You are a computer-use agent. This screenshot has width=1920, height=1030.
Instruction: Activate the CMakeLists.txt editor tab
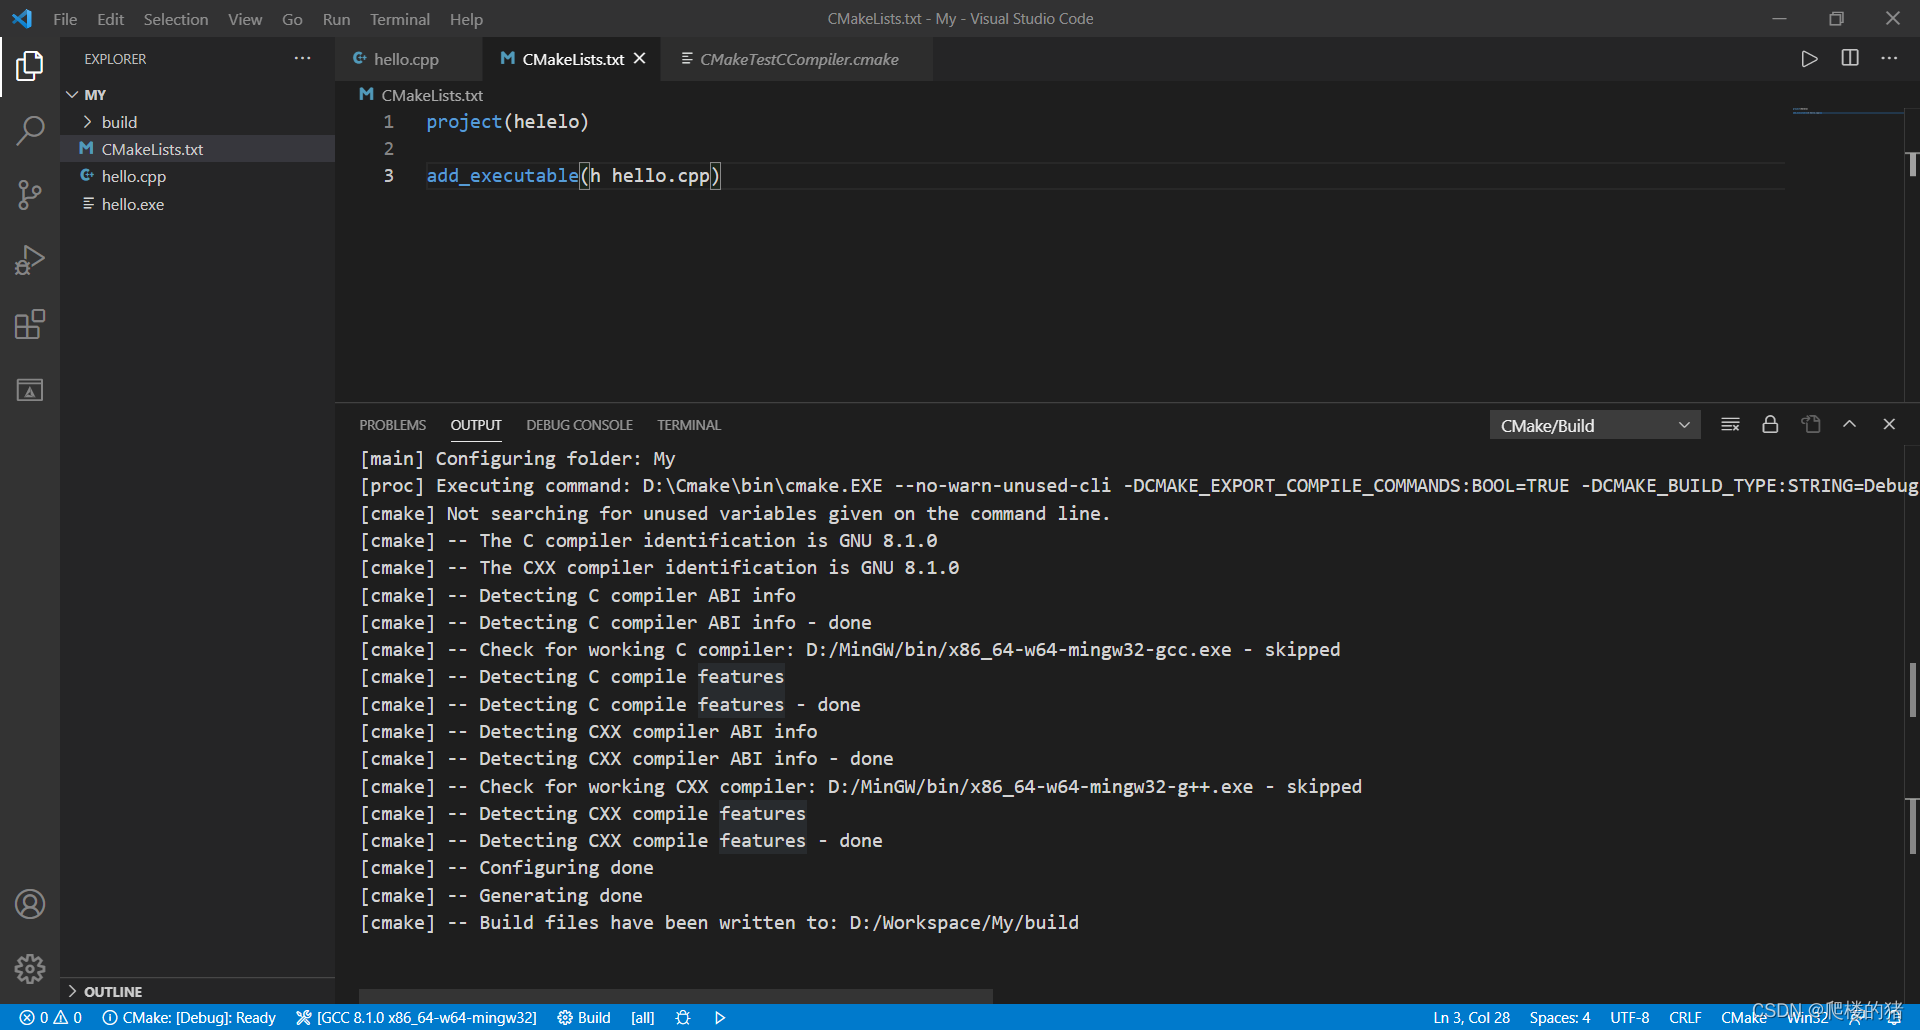573,59
